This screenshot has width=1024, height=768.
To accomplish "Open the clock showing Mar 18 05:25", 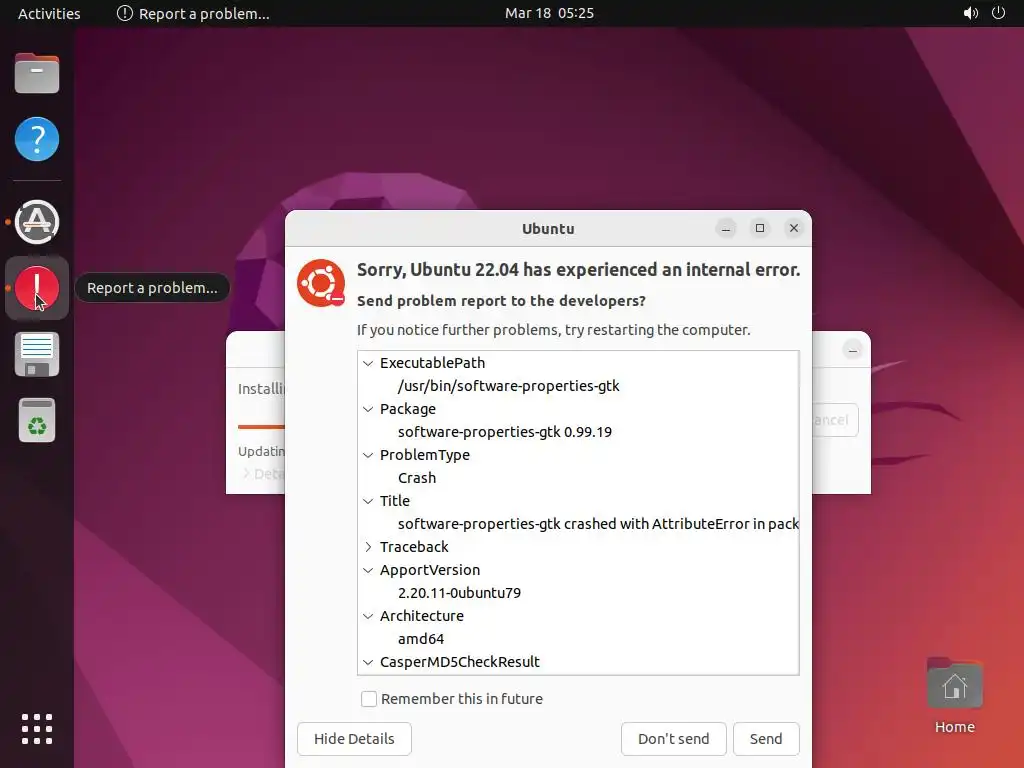I will pos(549,13).
